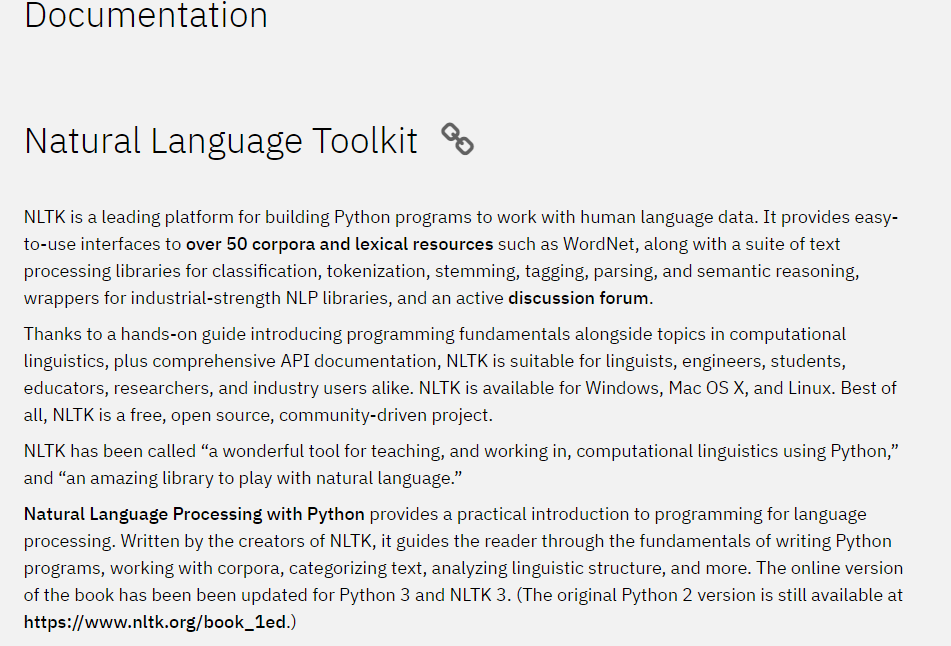The width and height of the screenshot is (951, 646).
Task: Click the phrase 'updated for Python 3 and NLTK 3'
Action: click(x=373, y=595)
